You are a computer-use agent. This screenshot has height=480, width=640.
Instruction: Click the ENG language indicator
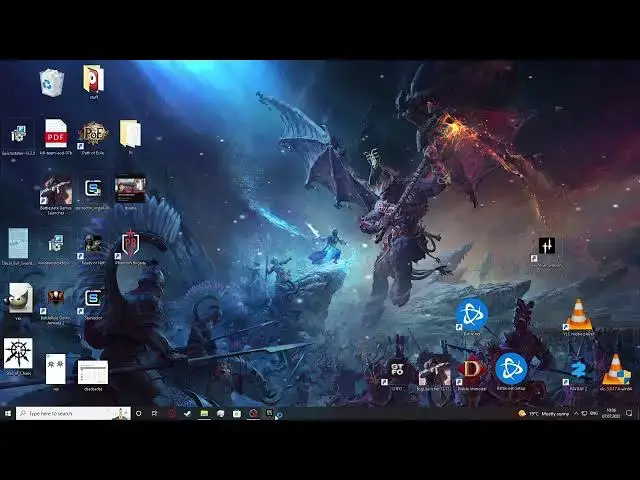594,413
